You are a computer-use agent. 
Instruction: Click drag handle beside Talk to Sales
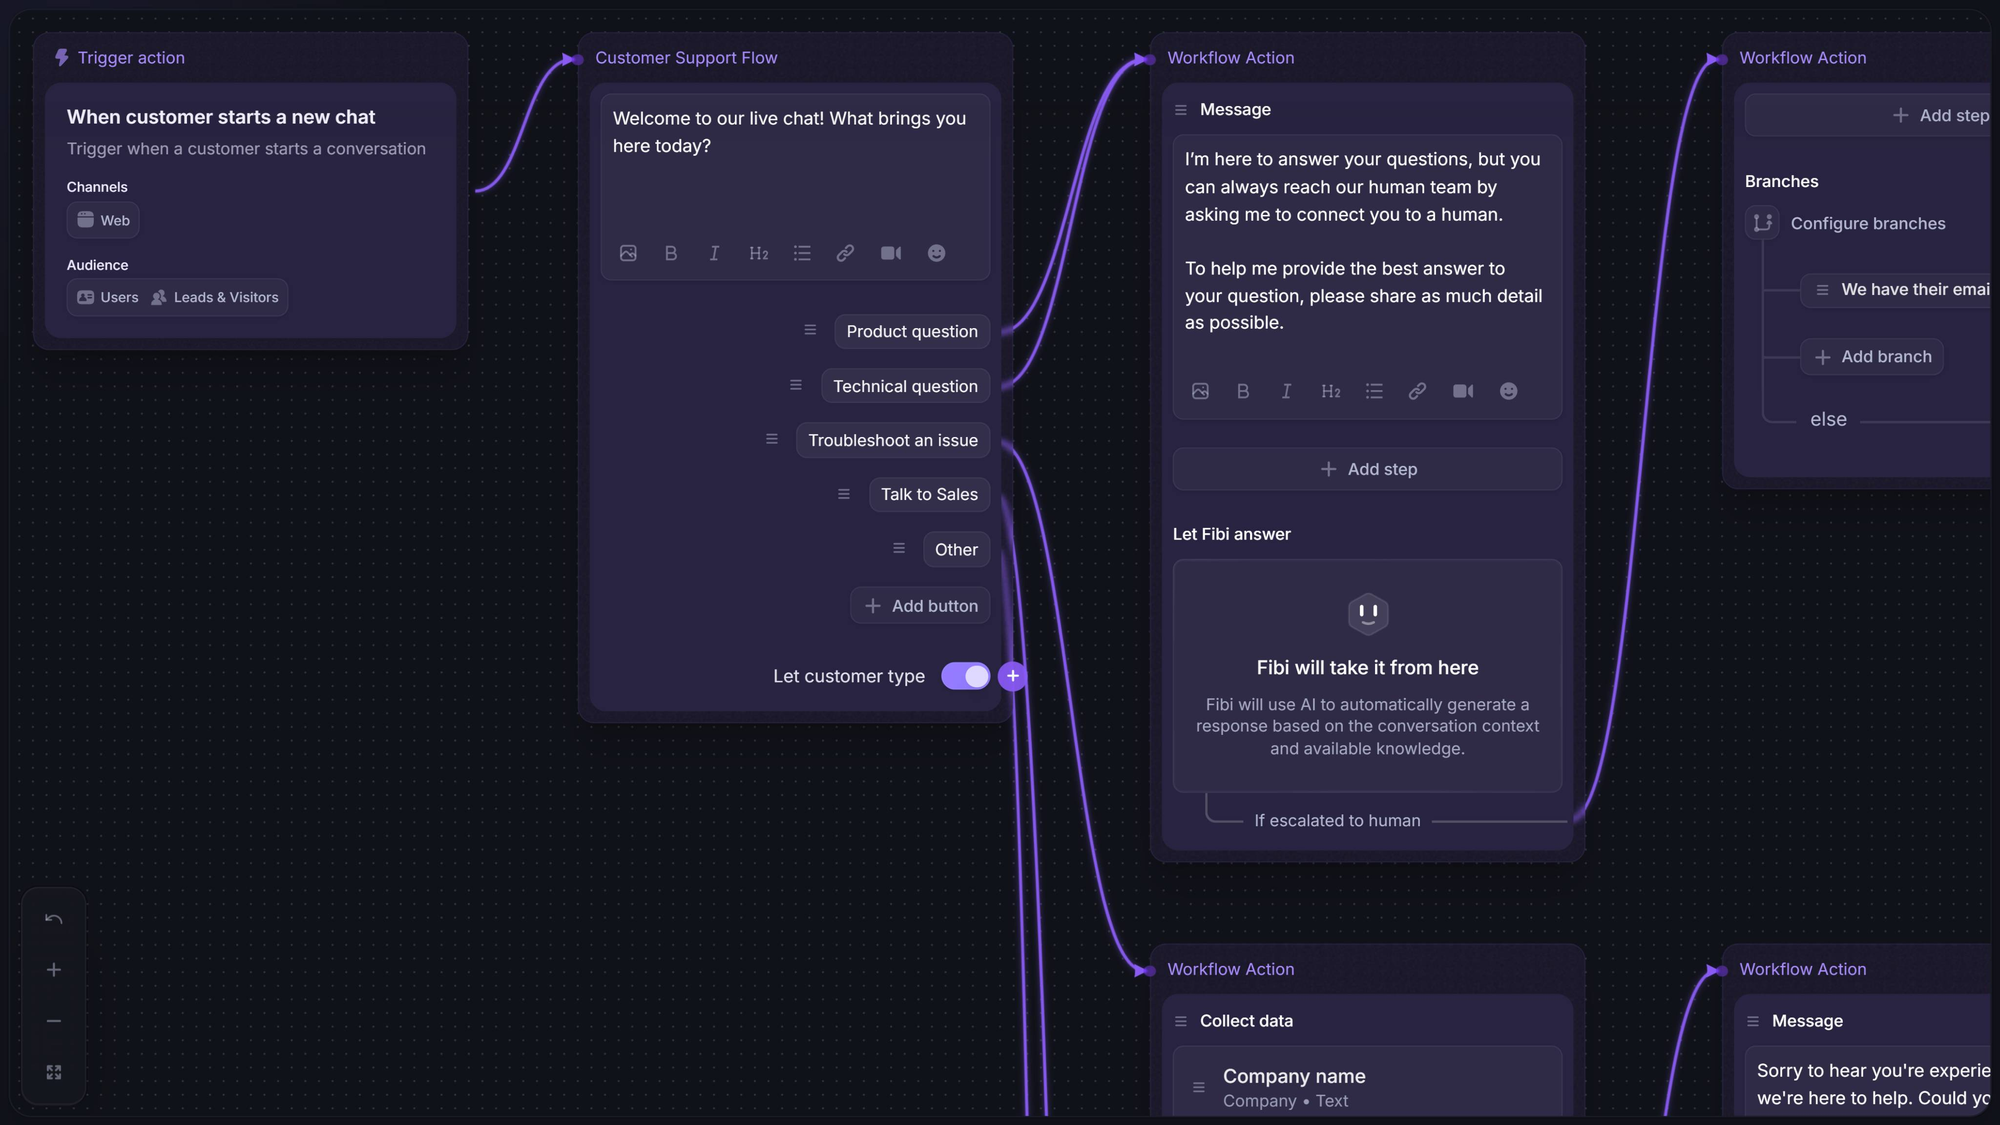pyautogui.click(x=844, y=494)
